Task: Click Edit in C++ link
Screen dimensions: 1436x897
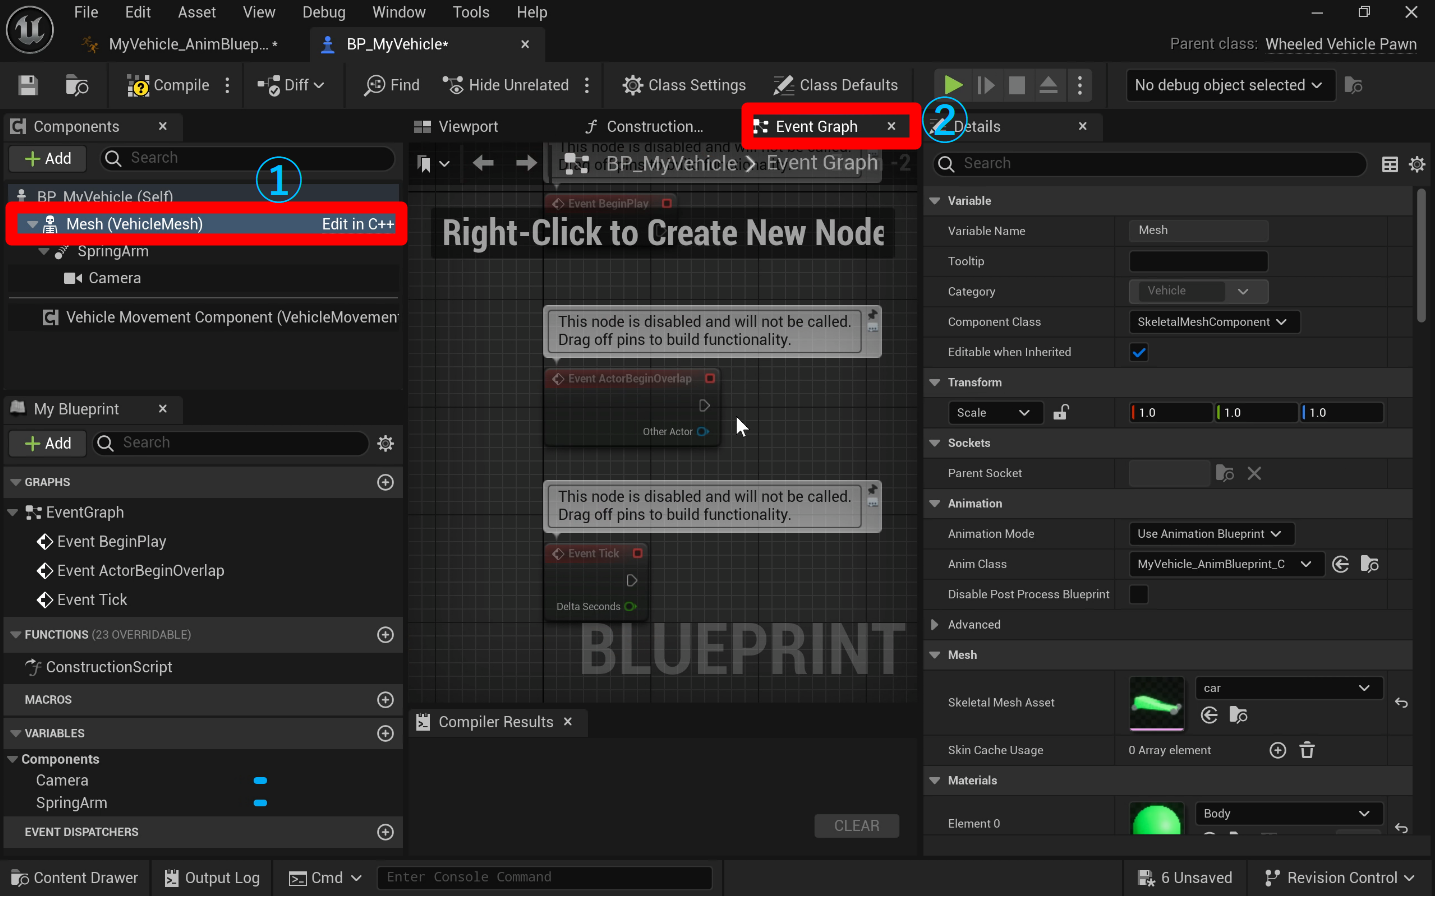Action: tap(358, 224)
